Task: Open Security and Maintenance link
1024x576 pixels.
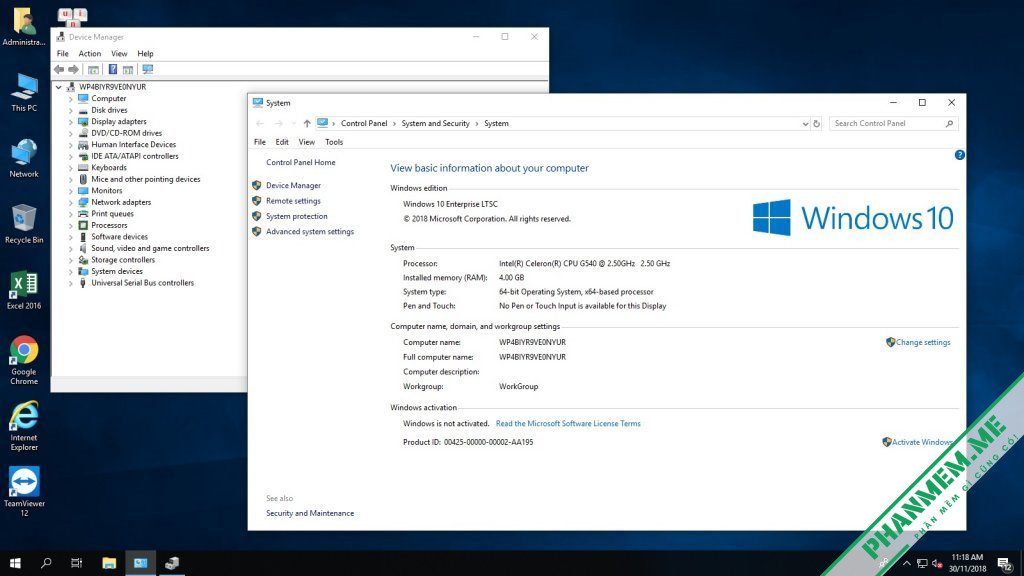Action: click(310, 513)
